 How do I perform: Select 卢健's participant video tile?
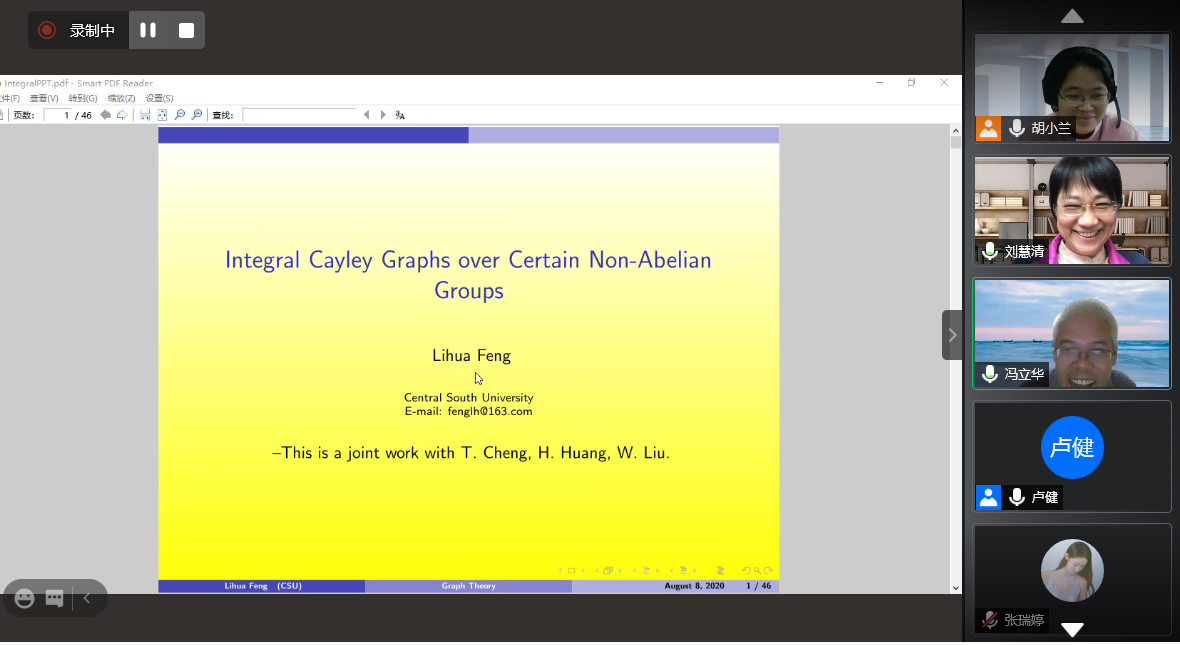[1072, 456]
